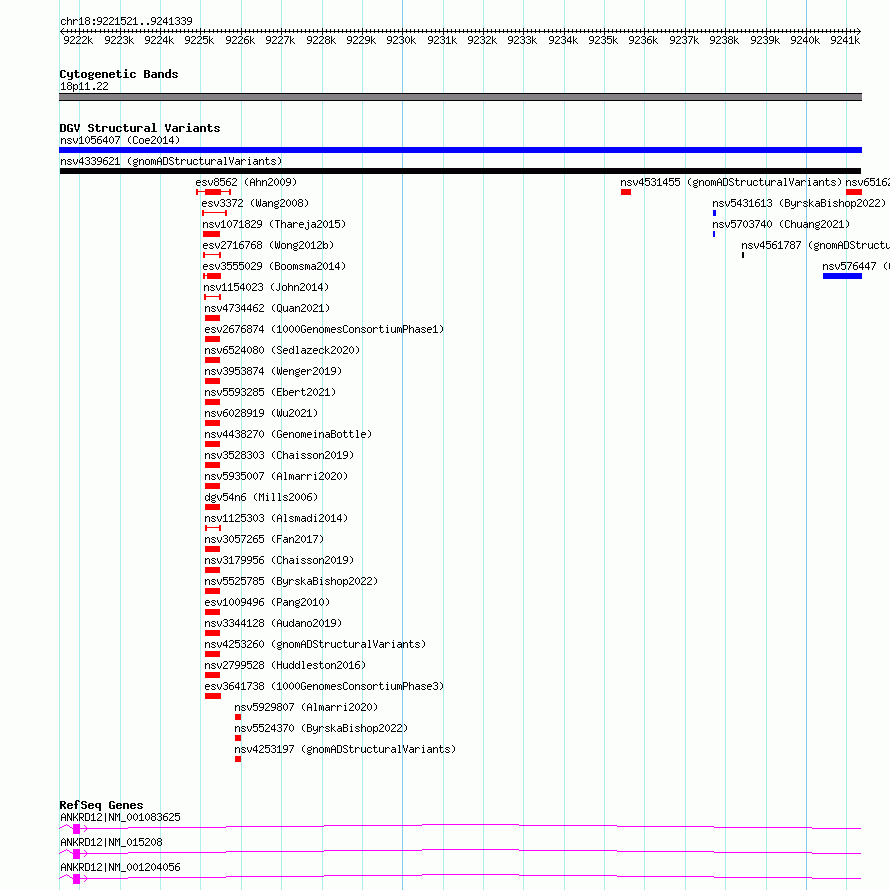Click the magenta exon of ANKRD12|NM_015208
This screenshot has height=890, width=890.
[76, 854]
